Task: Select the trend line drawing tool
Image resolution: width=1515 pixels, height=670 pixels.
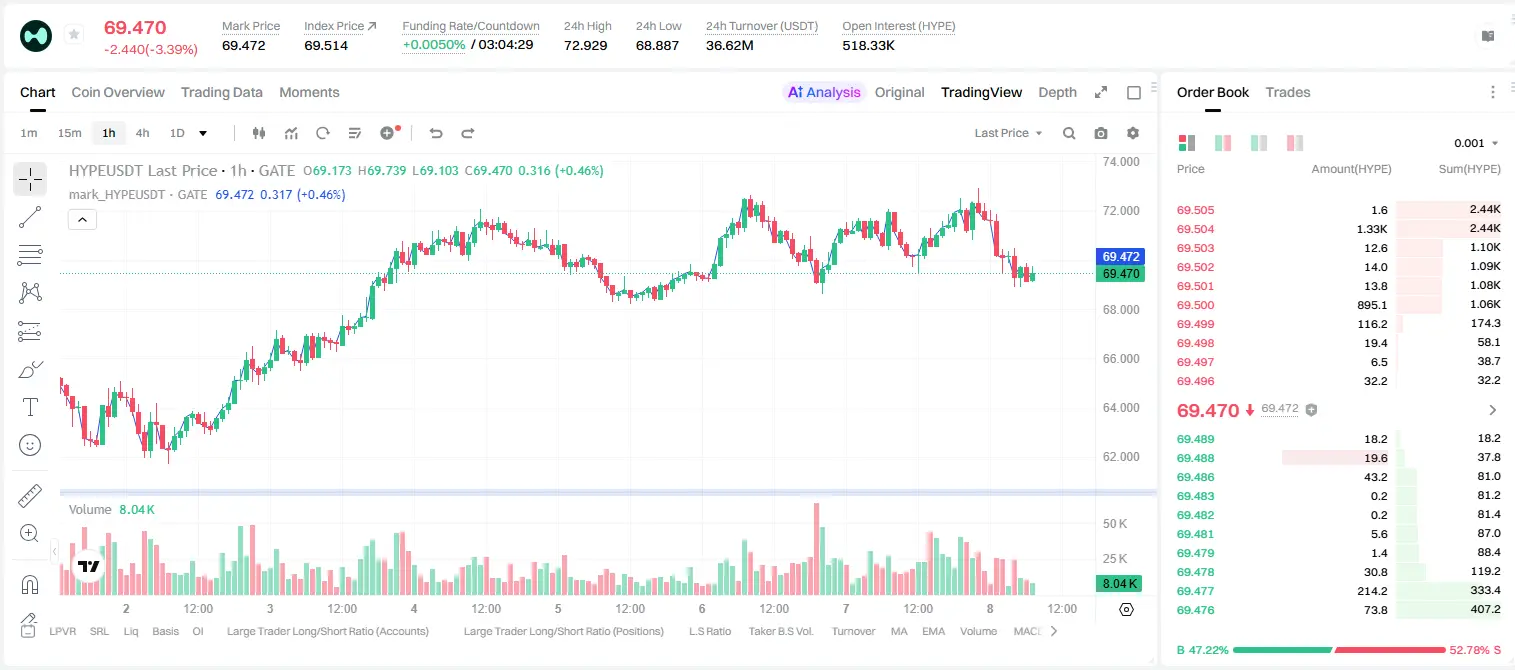Action: tap(30, 217)
